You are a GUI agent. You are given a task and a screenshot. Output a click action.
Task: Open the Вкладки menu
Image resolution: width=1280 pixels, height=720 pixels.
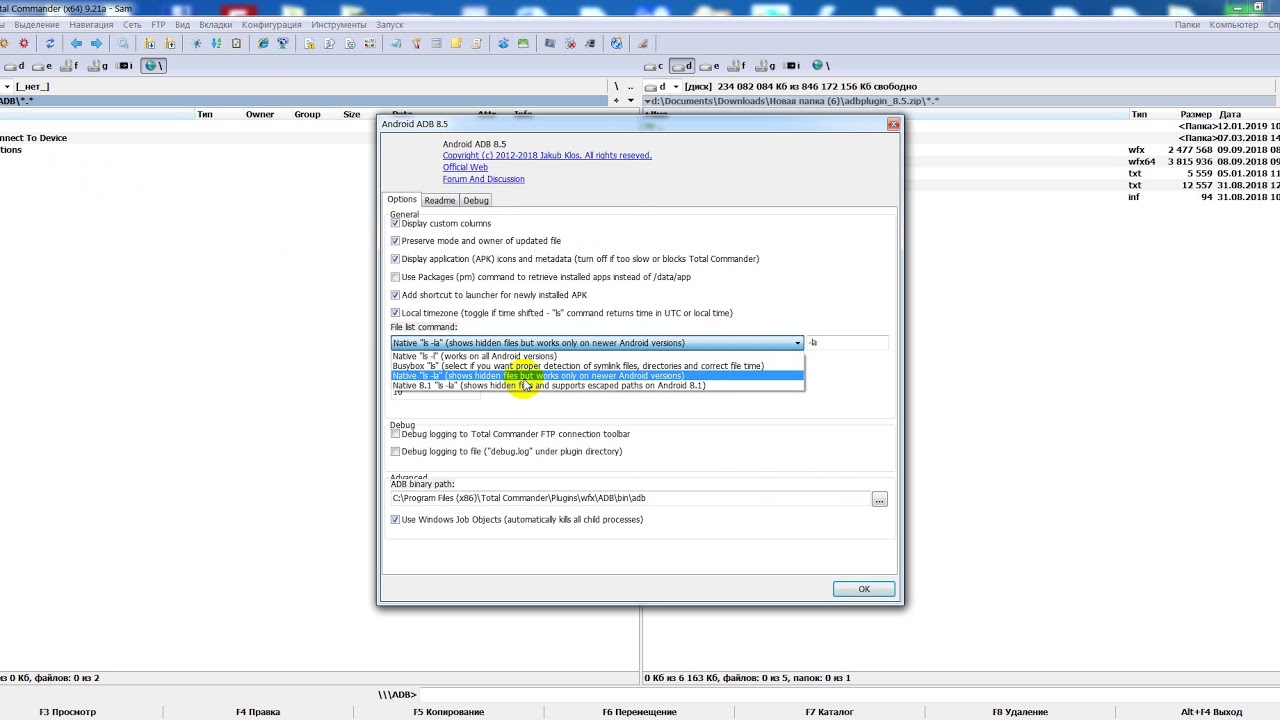tap(216, 25)
